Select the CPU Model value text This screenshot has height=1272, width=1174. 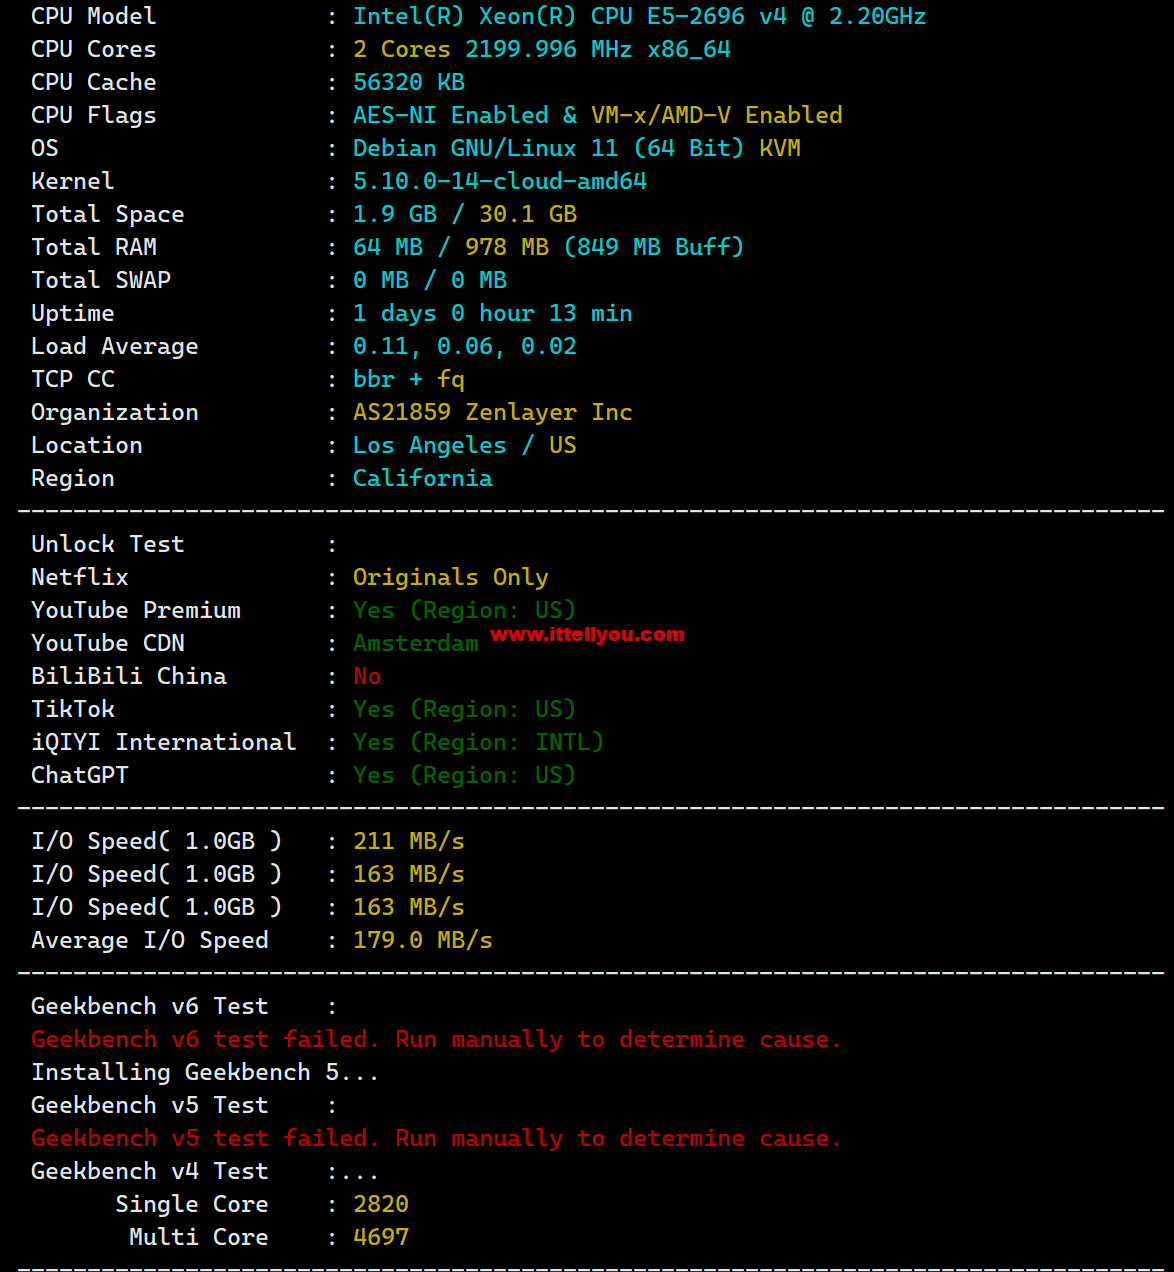[639, 16]
